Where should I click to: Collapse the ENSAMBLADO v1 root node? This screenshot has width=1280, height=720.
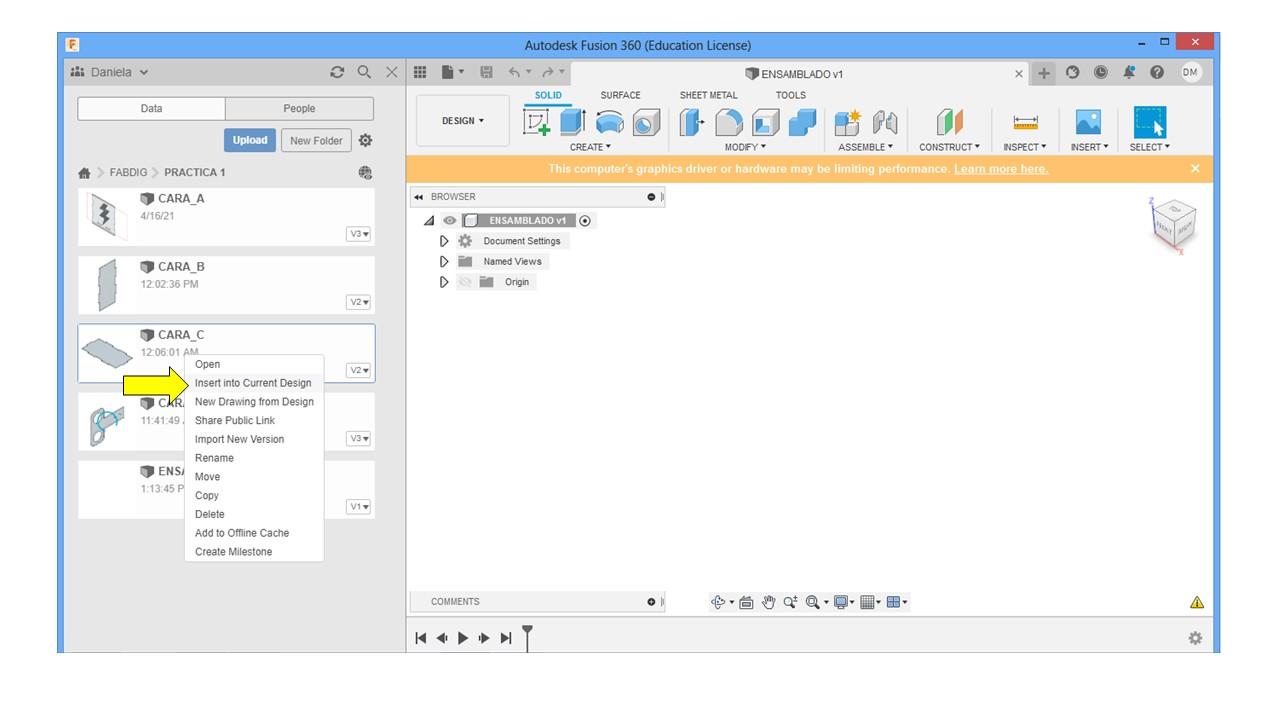coord(429,221)
